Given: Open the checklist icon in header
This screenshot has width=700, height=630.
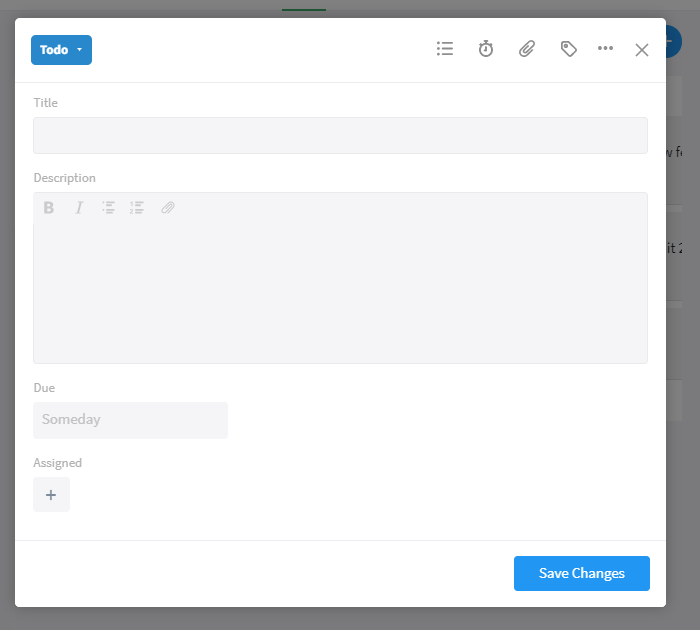Looking at the screenshot, I should (x=445, y=49).
